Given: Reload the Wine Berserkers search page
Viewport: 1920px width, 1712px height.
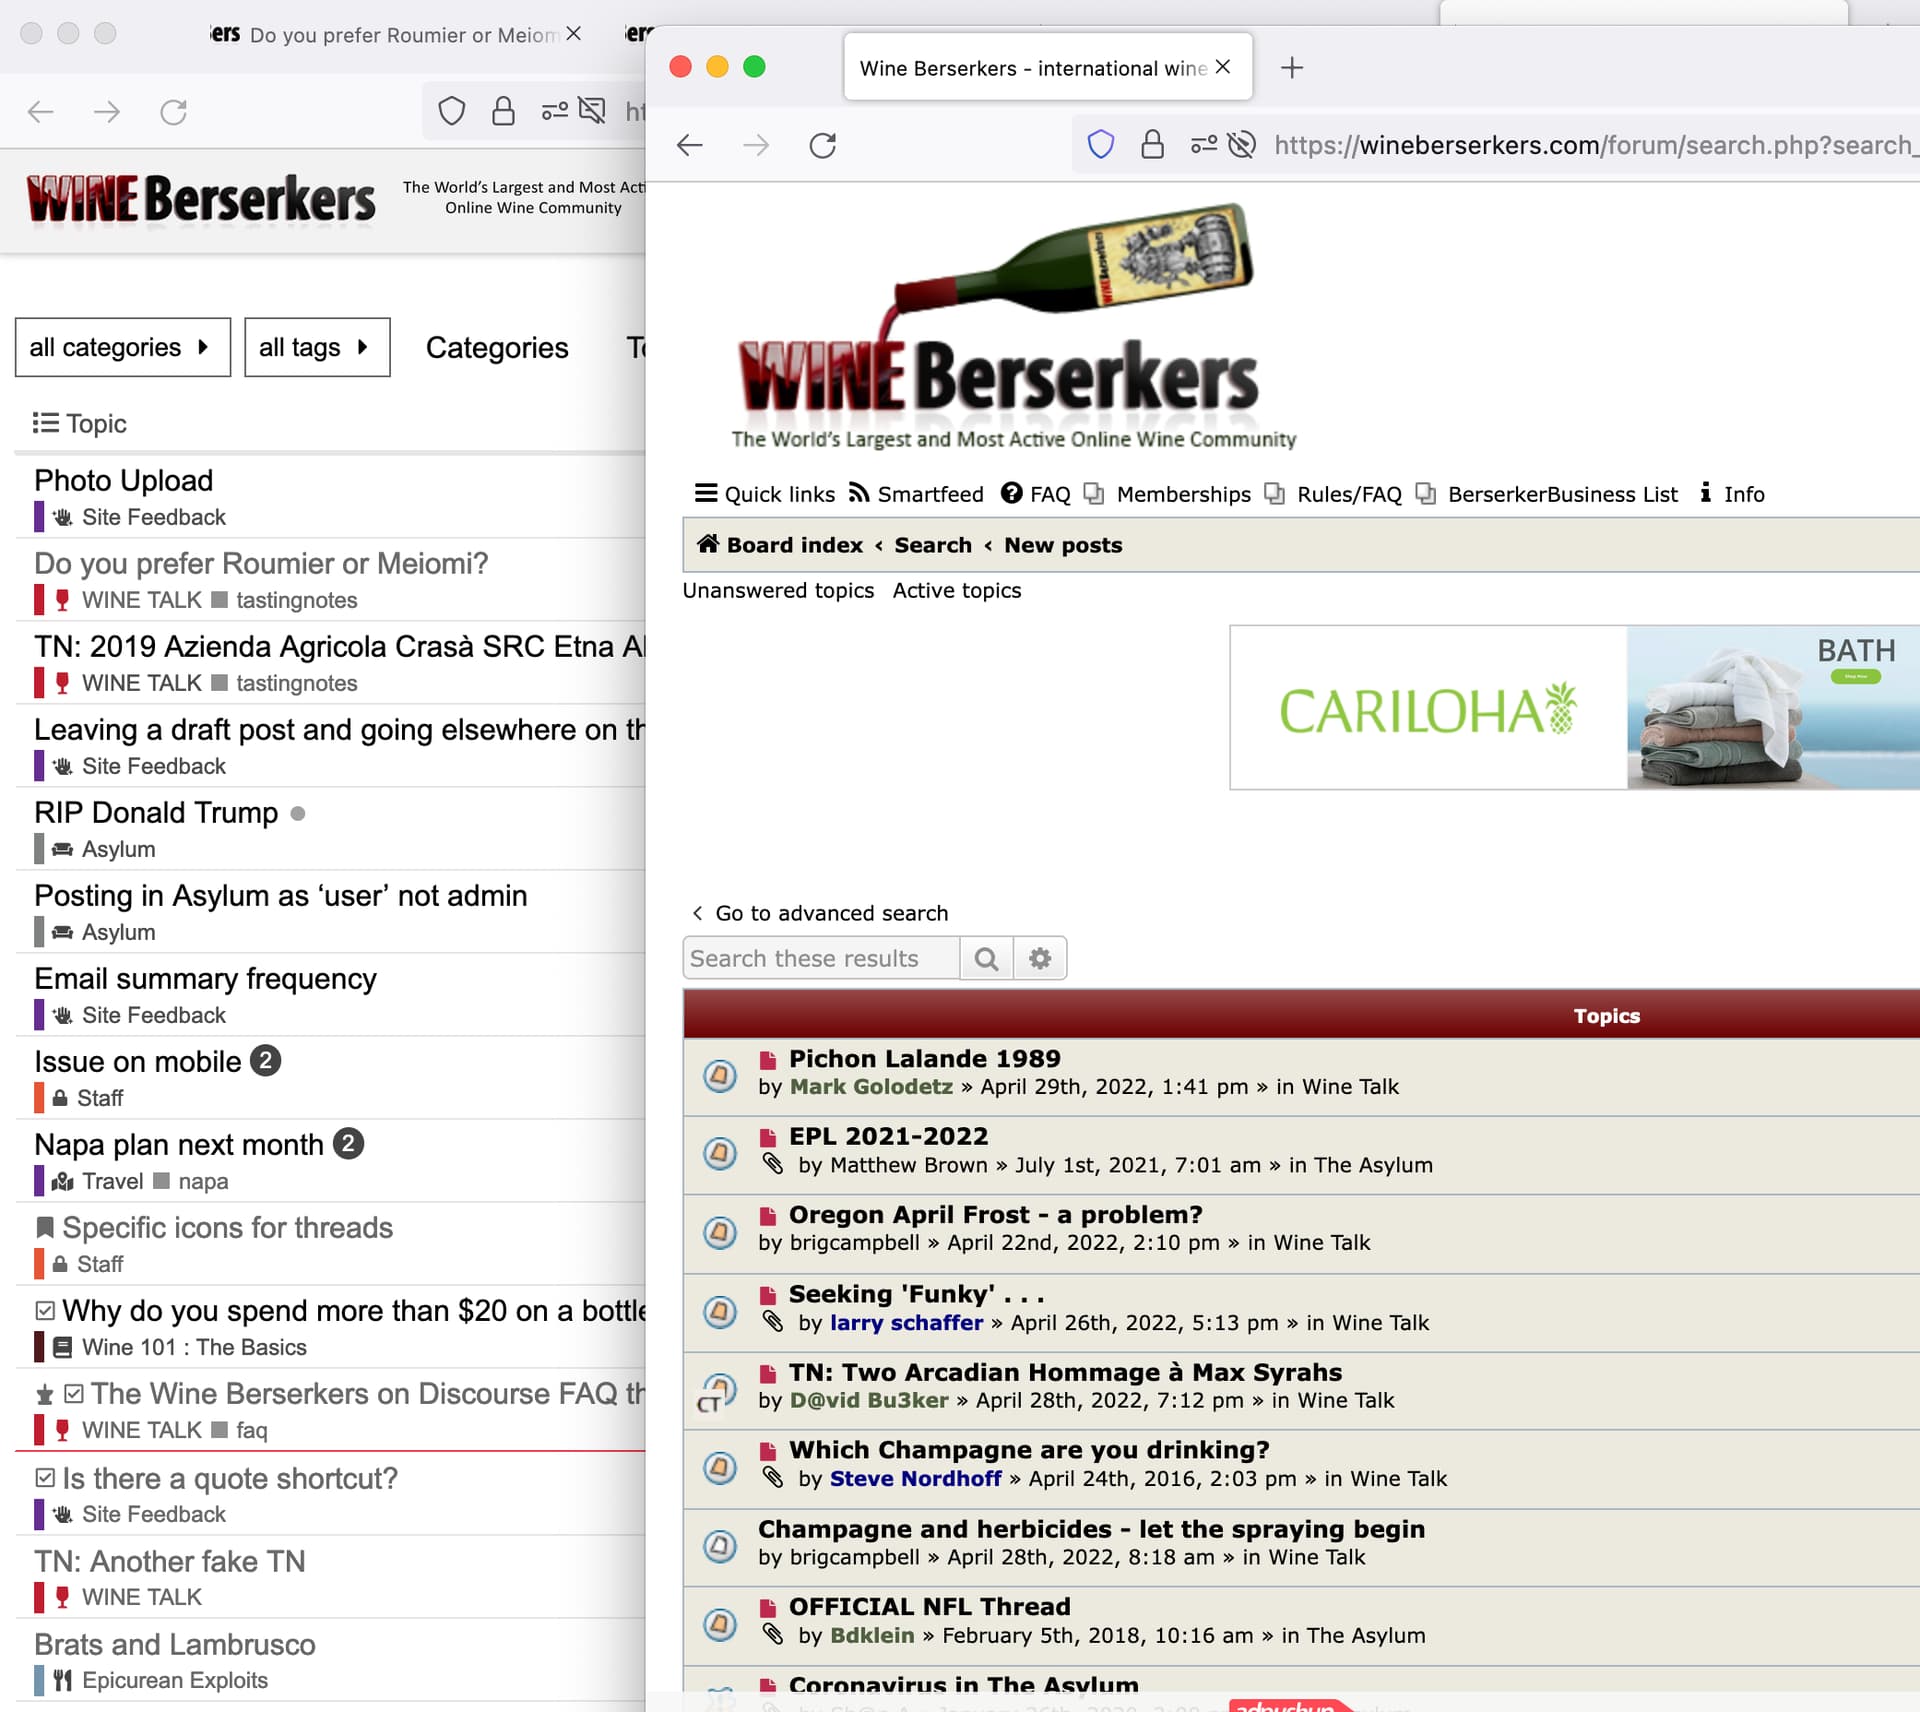Looking at the screenshot, I should coord(822,146).
